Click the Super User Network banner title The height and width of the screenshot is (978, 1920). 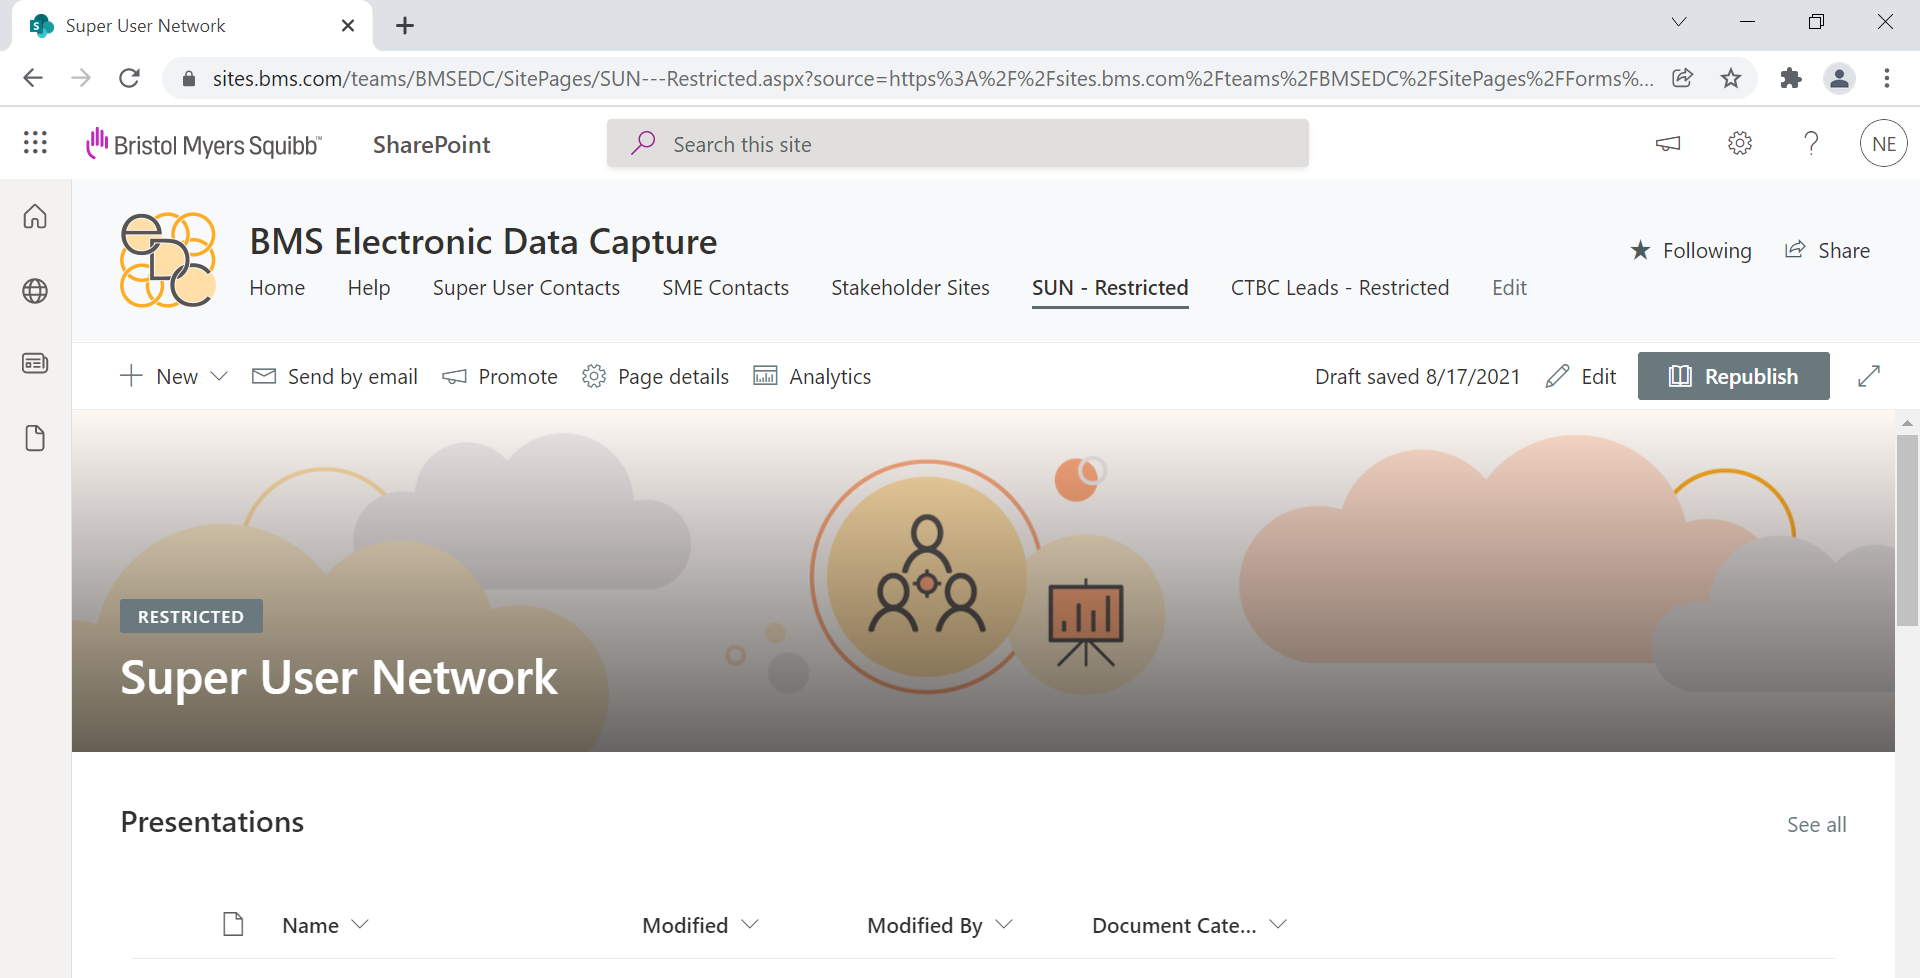tap(339, 677)
